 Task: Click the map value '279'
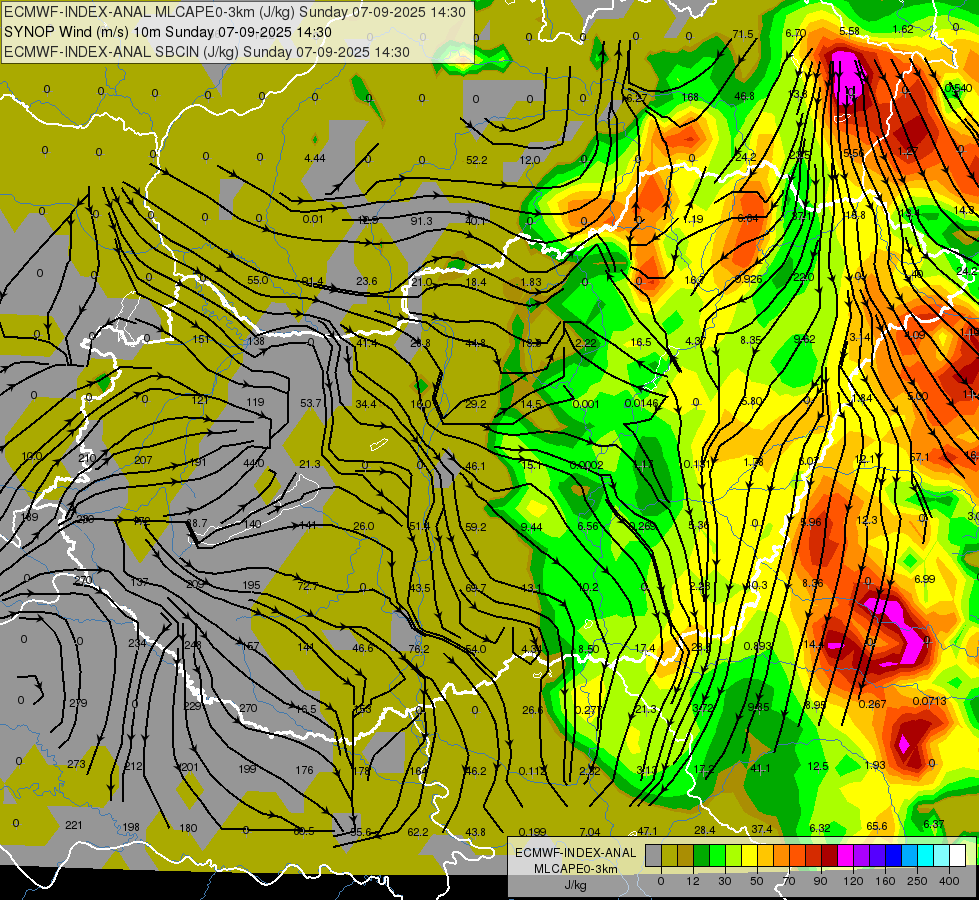tap(78, 703)
